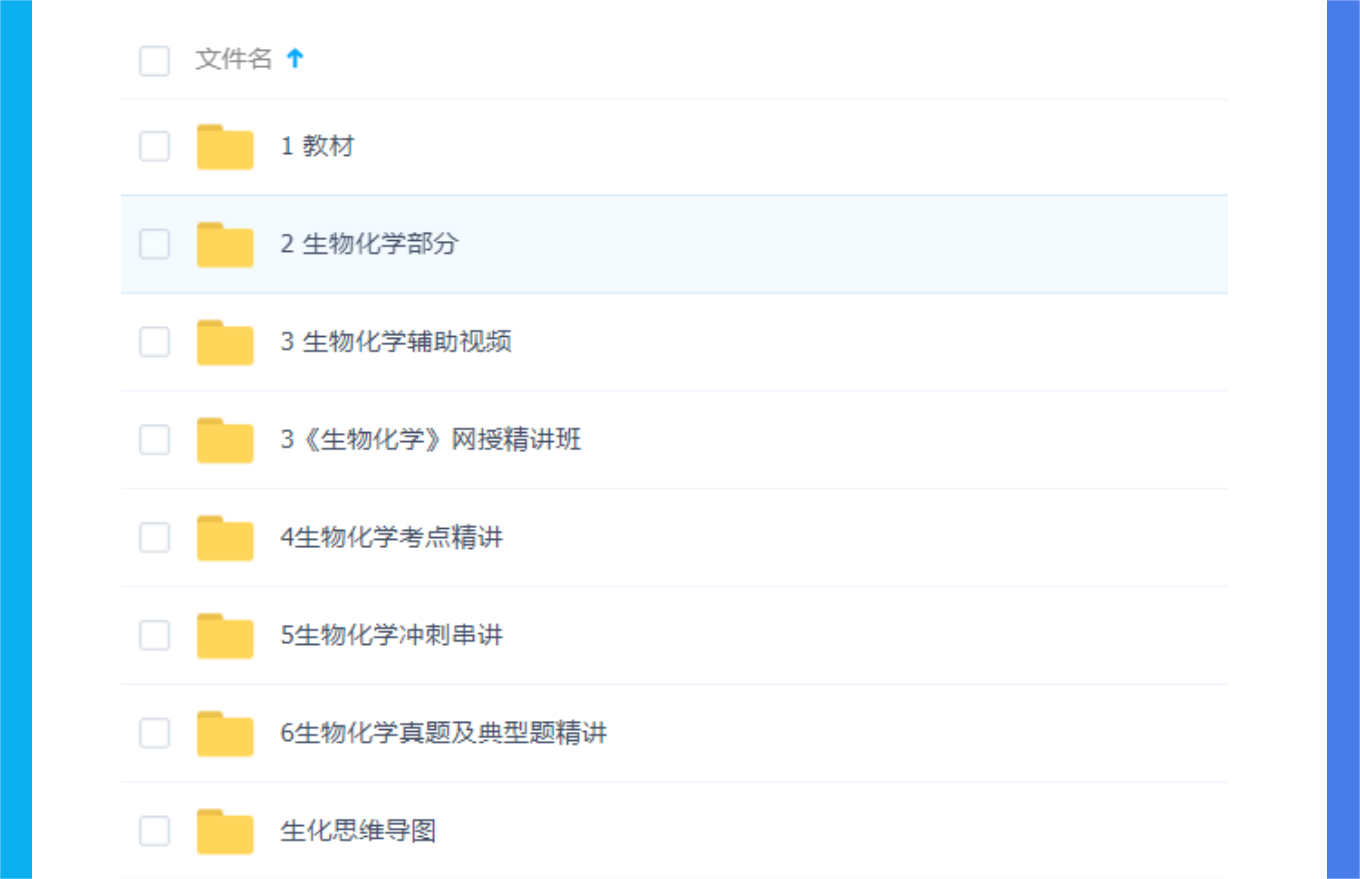Open the folder icon for 1 教材
Image resolution: width=1360 pixels, height=879 pixels.
point(225,147)
